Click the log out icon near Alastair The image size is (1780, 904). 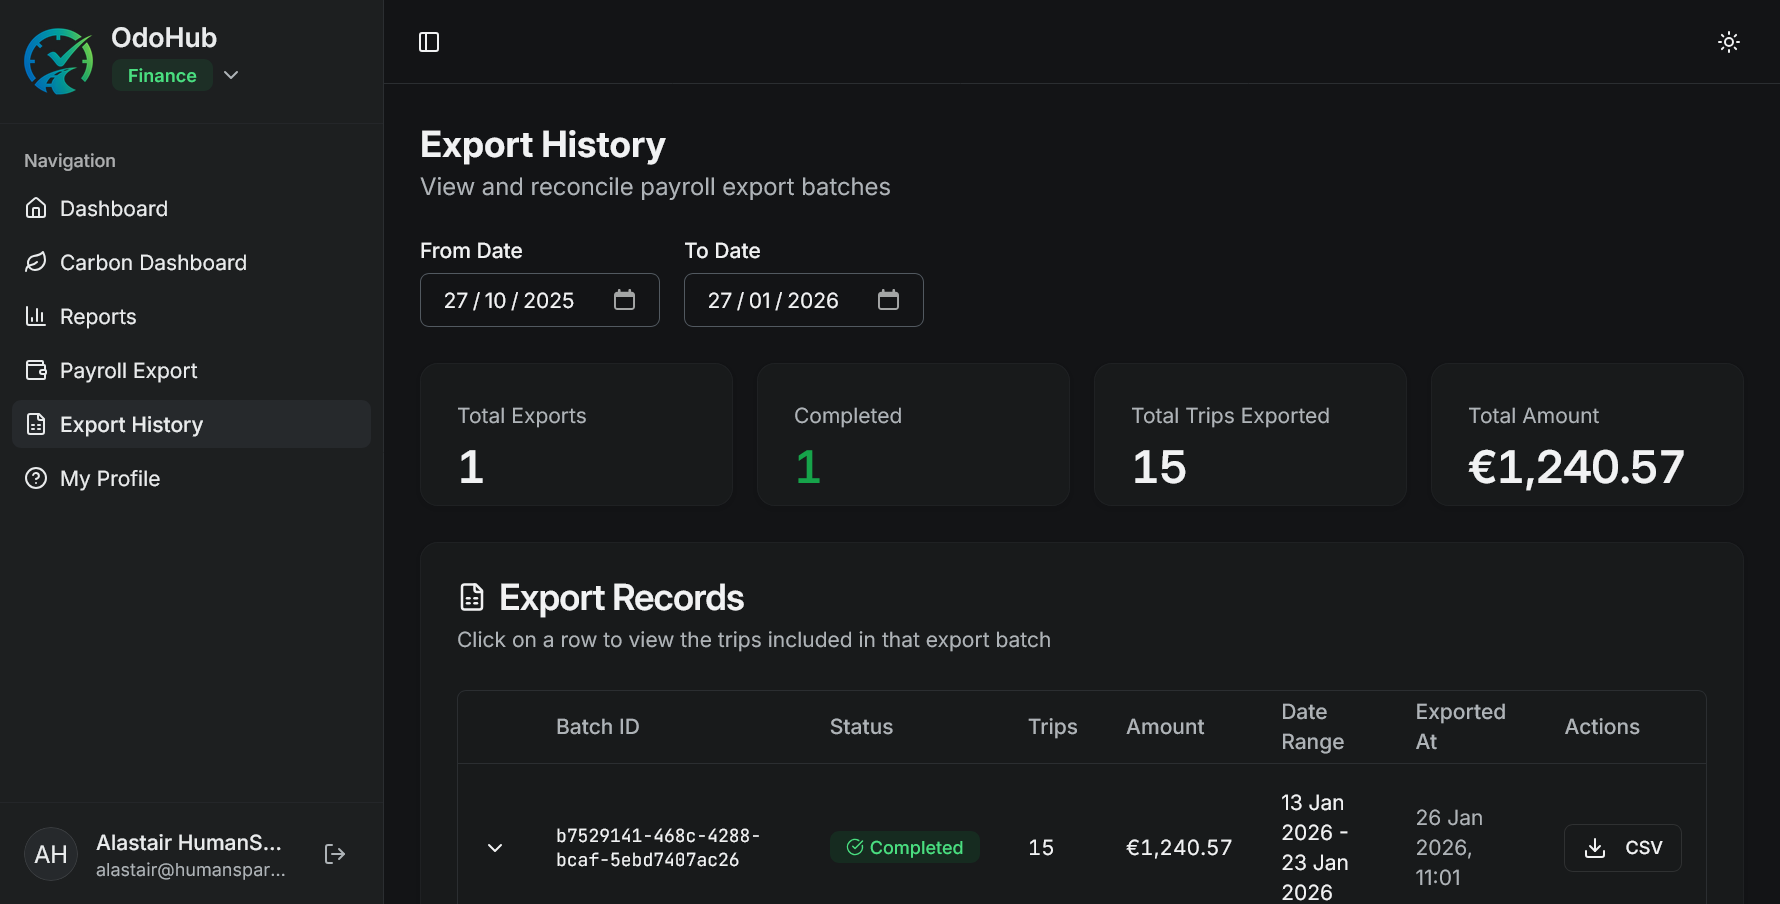coord(334,853)
